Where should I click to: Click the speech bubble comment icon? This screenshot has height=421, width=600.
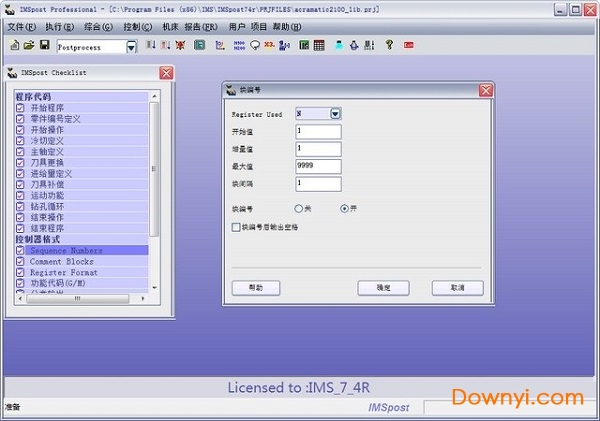pyautogui.click(x=254, y=45)
